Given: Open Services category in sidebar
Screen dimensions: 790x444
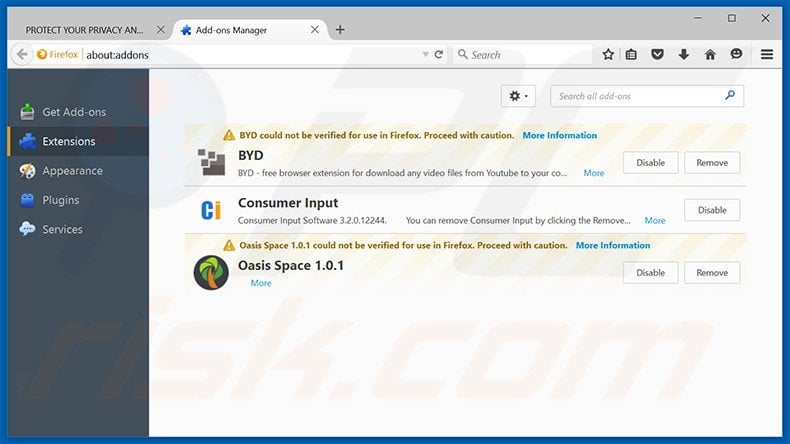Looking at the screenshot, I should point(78,229).
